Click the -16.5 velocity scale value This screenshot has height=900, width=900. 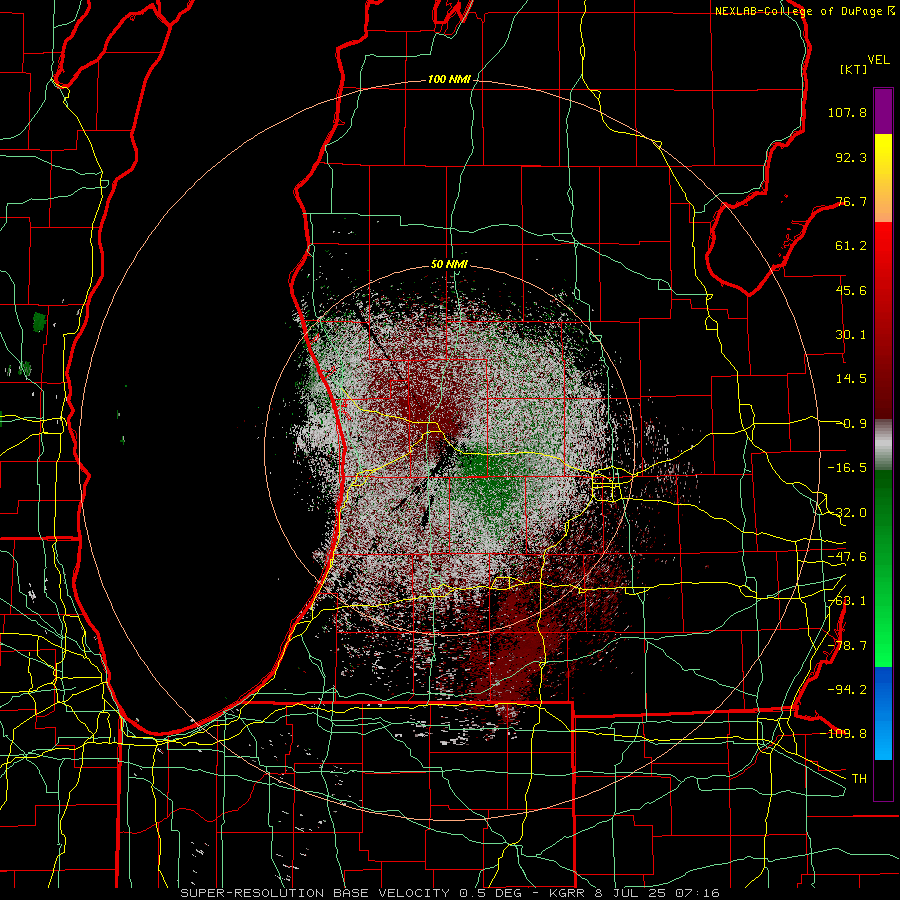click(847, 468)
